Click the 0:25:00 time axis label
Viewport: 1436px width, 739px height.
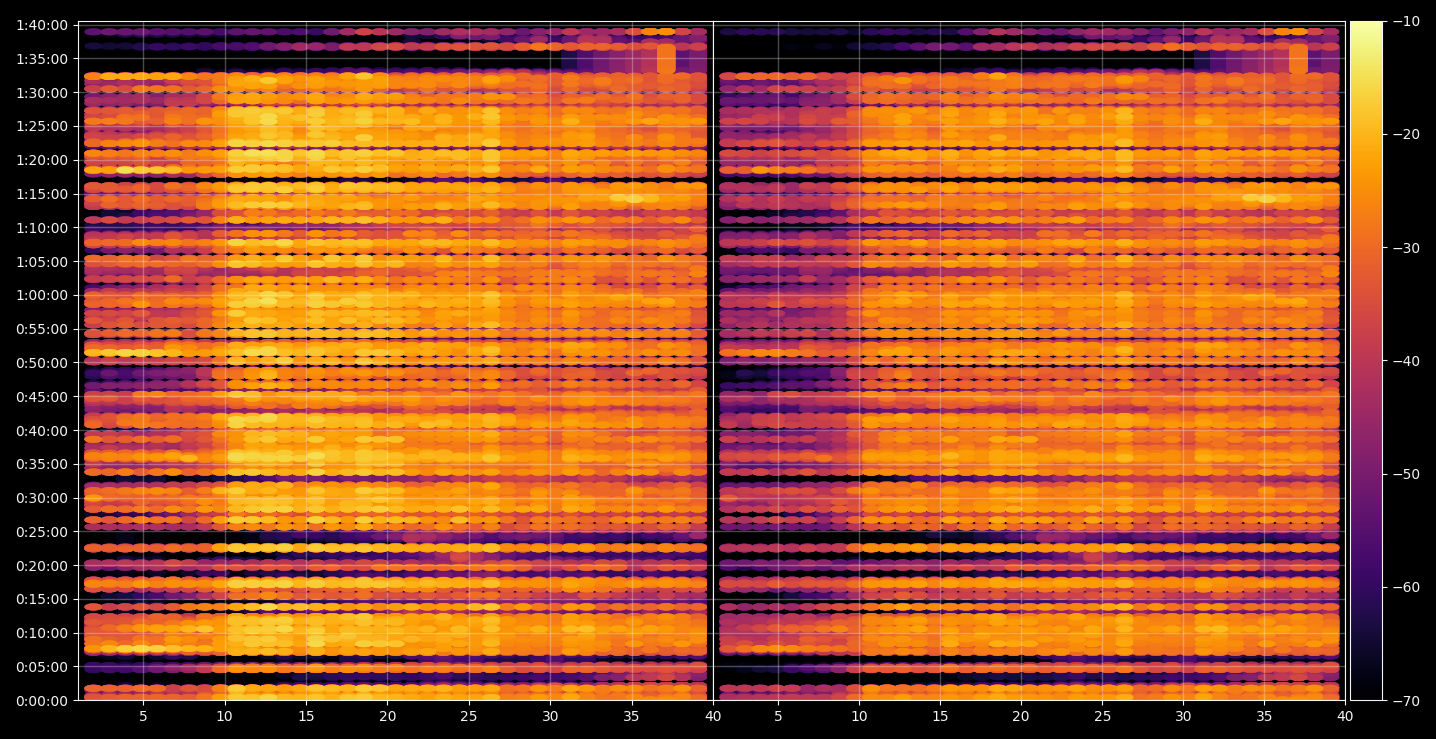[x=42, y=531]
